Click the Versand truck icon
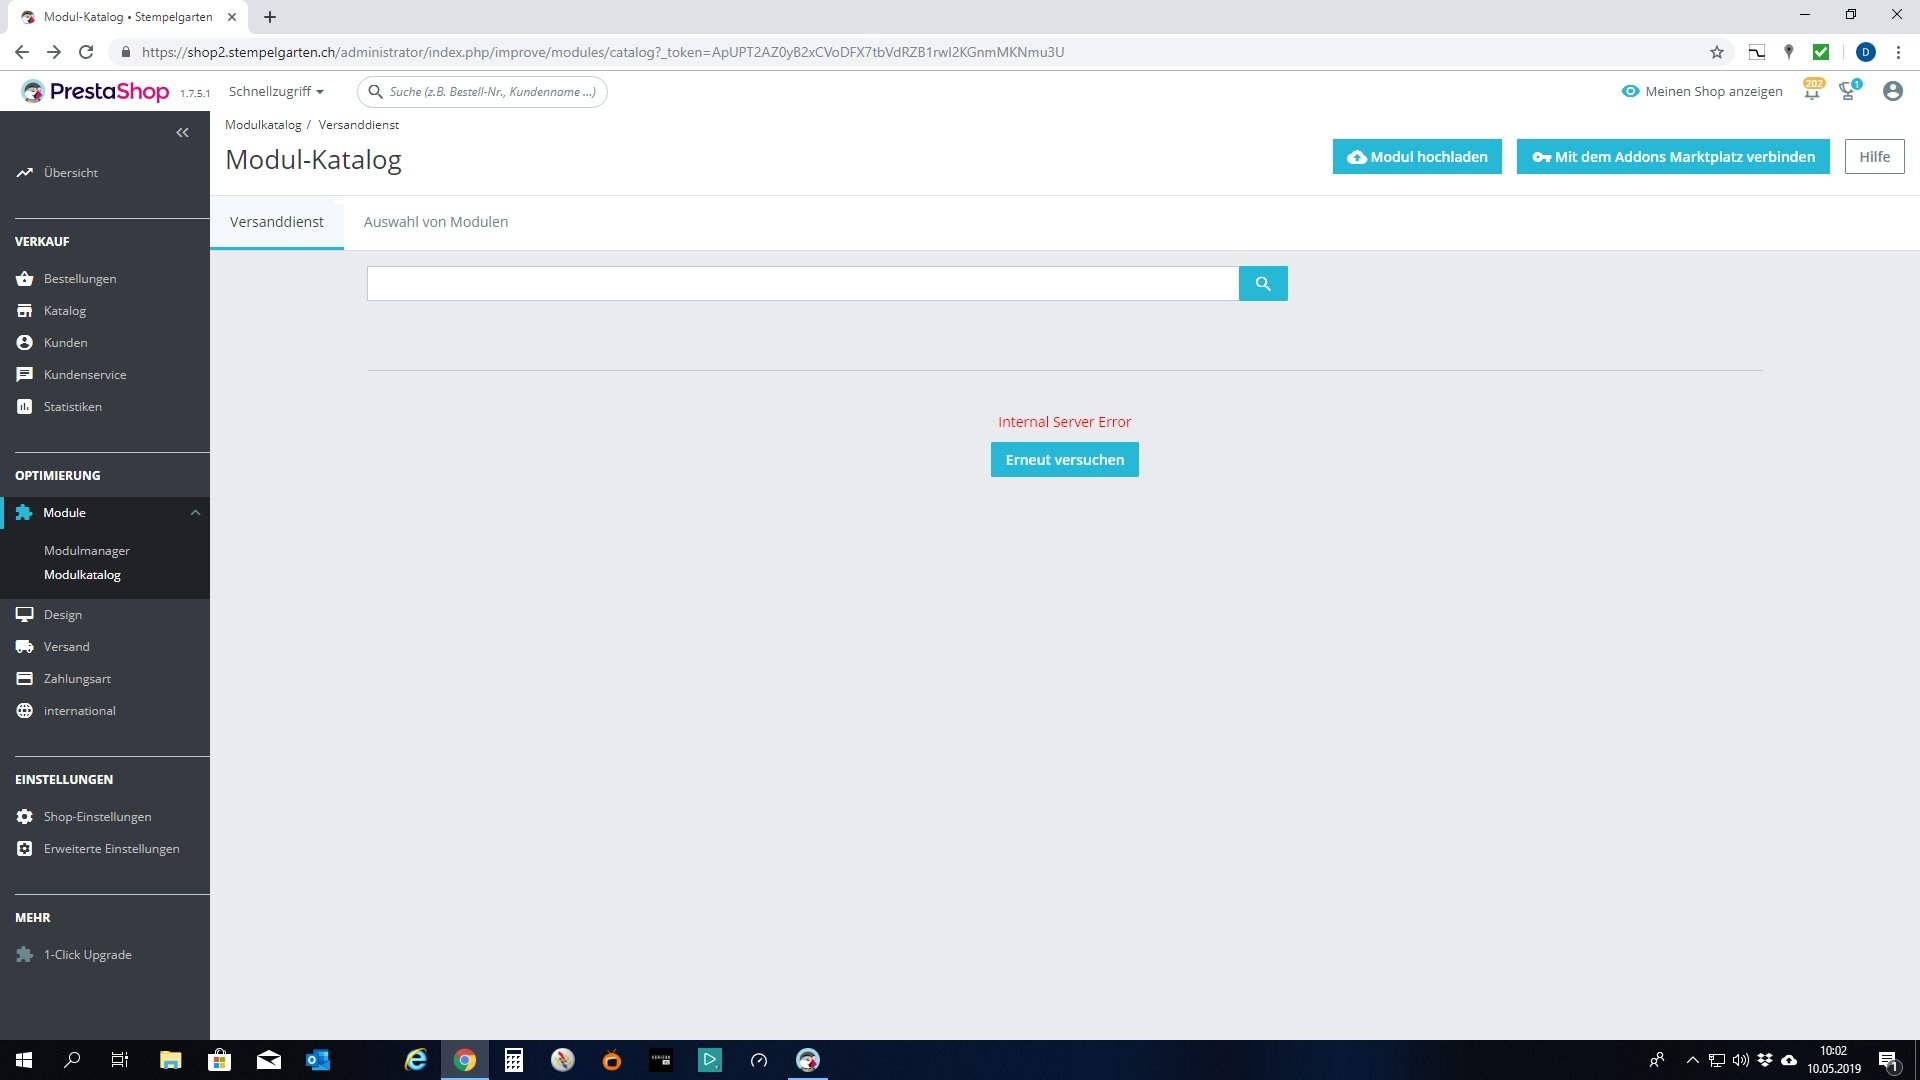 pyautogui.click(x=25, y=647)
